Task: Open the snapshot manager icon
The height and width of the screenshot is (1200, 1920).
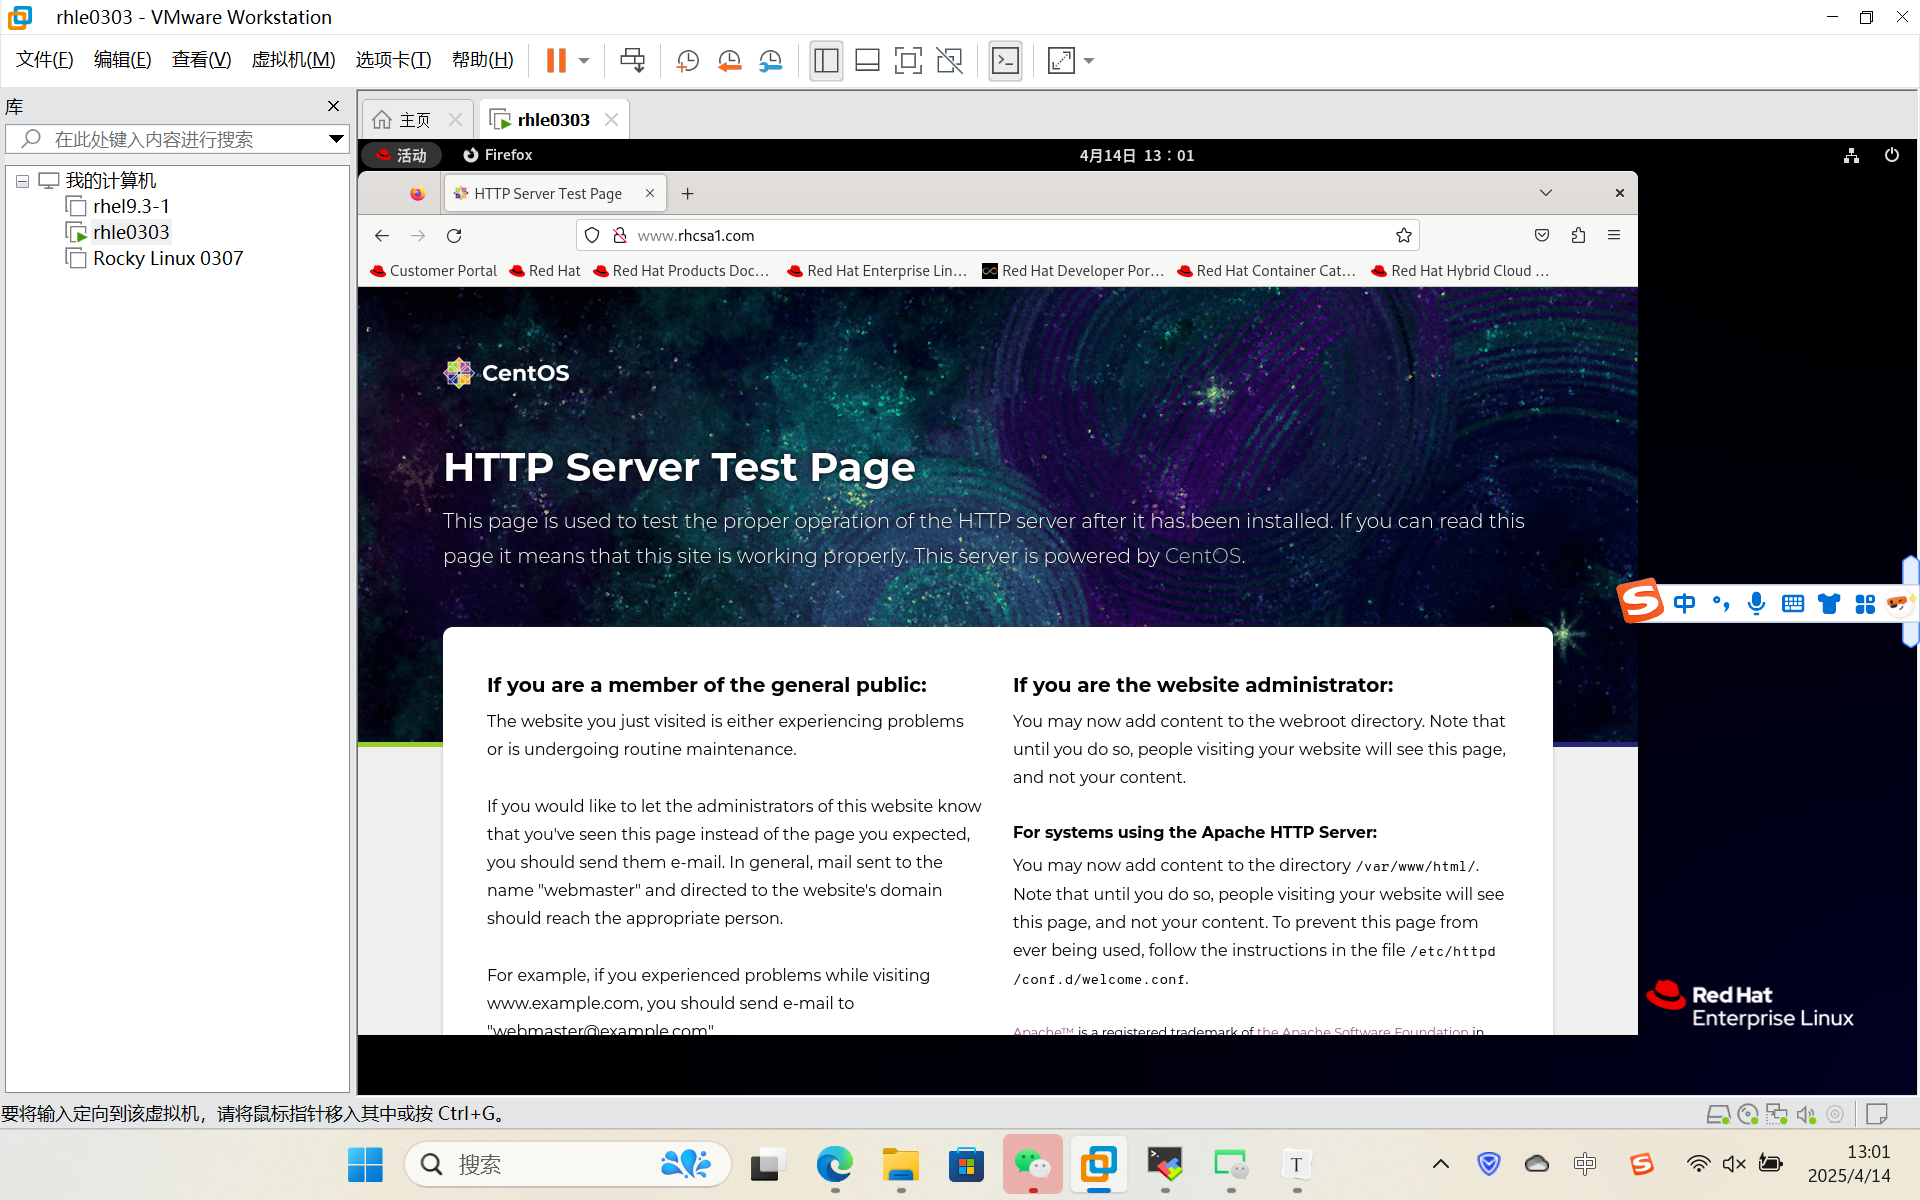Action: [x=770, y=61]
